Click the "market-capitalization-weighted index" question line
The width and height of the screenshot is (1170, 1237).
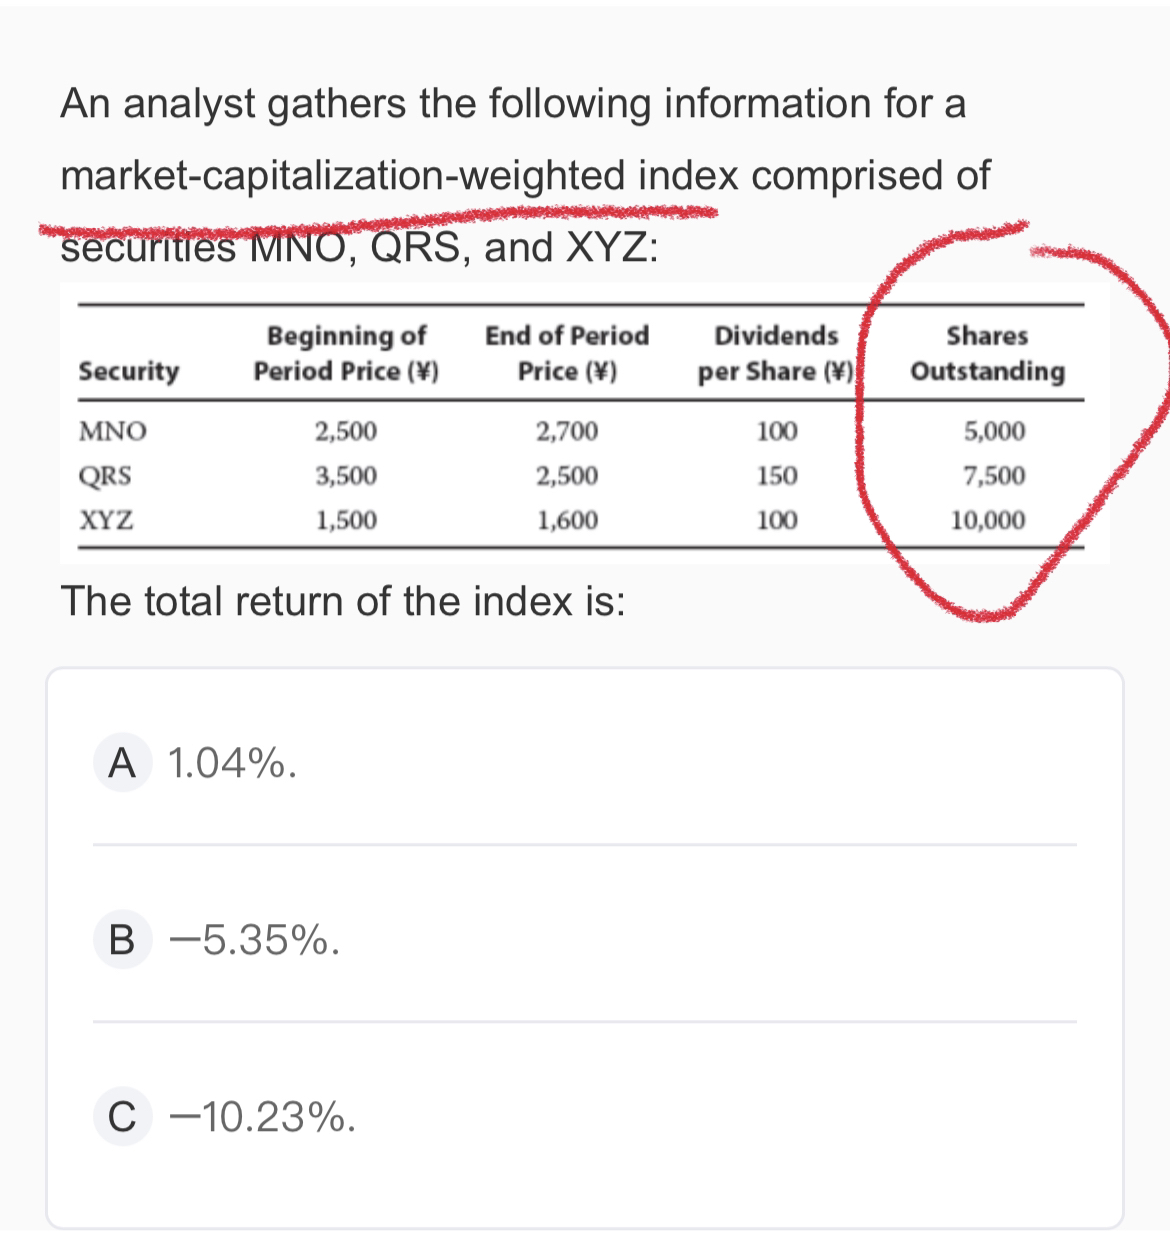525,175
